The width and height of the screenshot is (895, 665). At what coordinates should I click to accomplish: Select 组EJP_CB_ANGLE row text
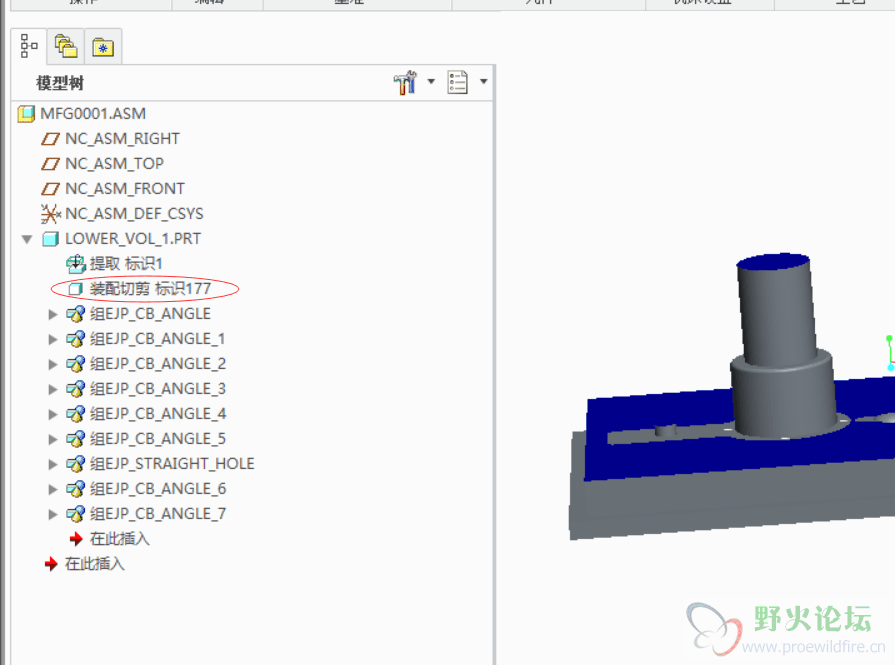point(151,314)
